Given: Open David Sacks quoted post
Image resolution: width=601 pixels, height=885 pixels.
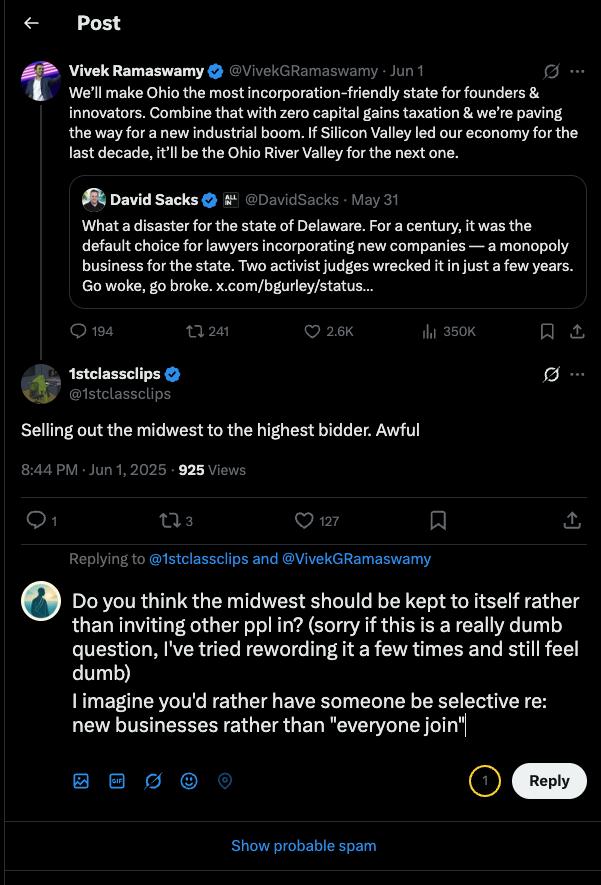Looking at the screenshot, I should pos(328,242).
